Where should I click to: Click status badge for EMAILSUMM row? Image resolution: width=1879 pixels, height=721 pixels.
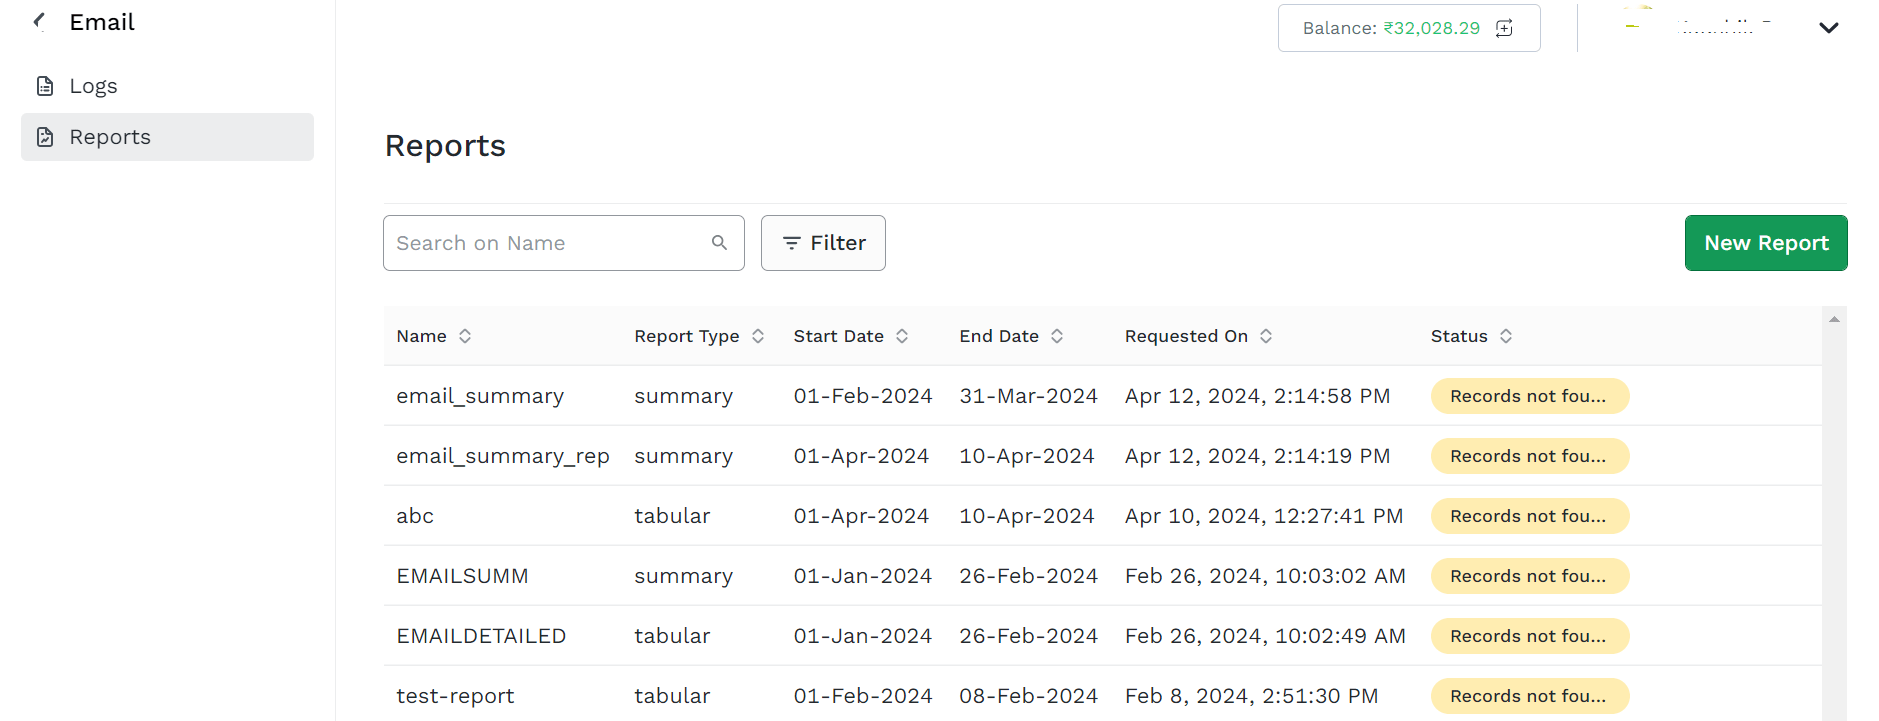(x=1530, y=576)
